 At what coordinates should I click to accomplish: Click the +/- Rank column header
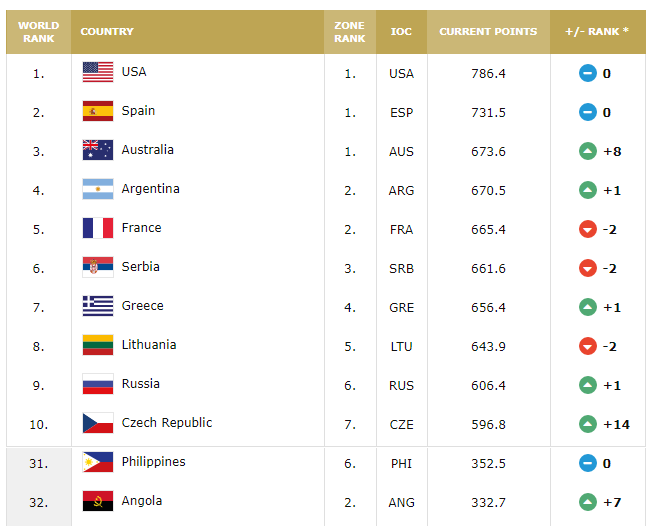click(598, 32)
